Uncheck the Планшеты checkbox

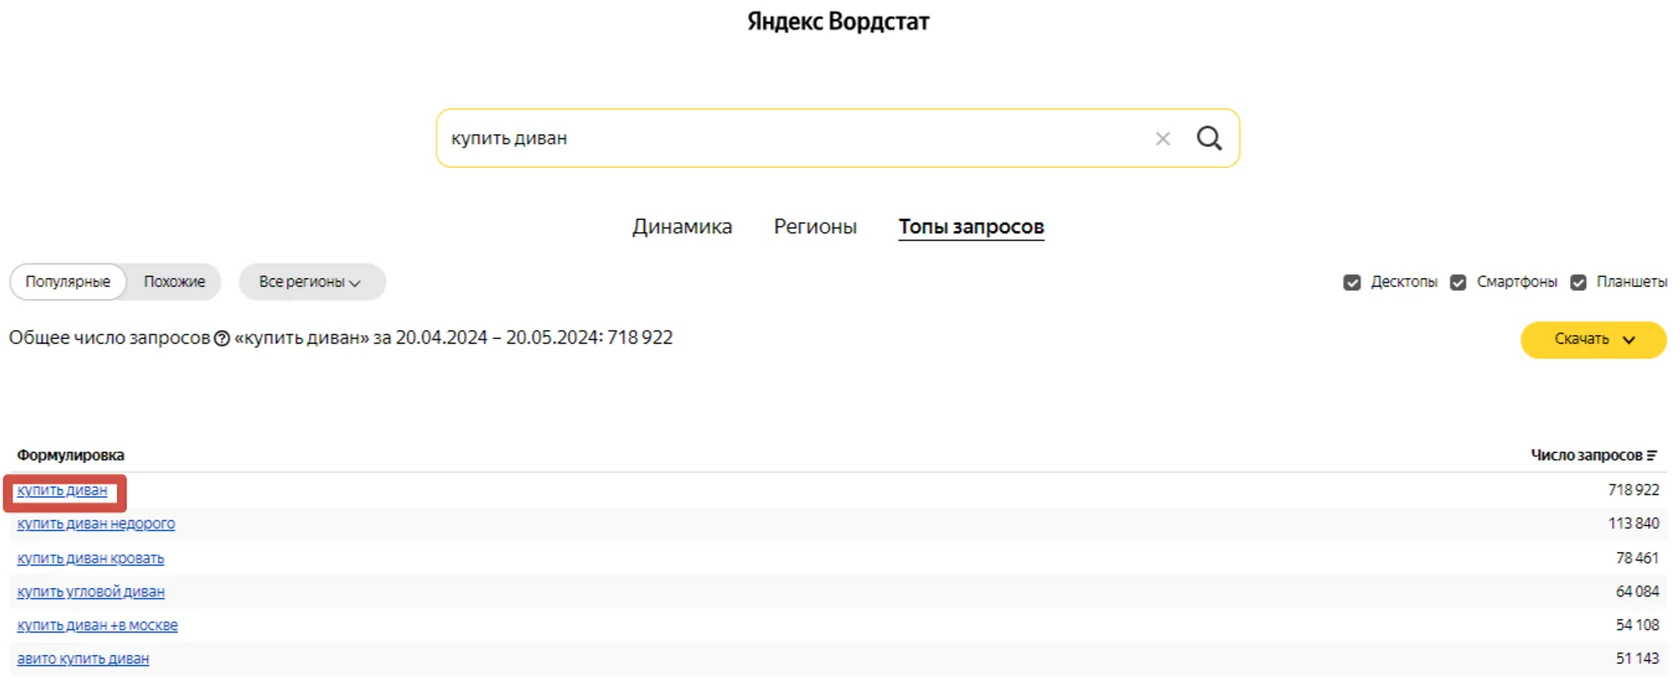1578,282
